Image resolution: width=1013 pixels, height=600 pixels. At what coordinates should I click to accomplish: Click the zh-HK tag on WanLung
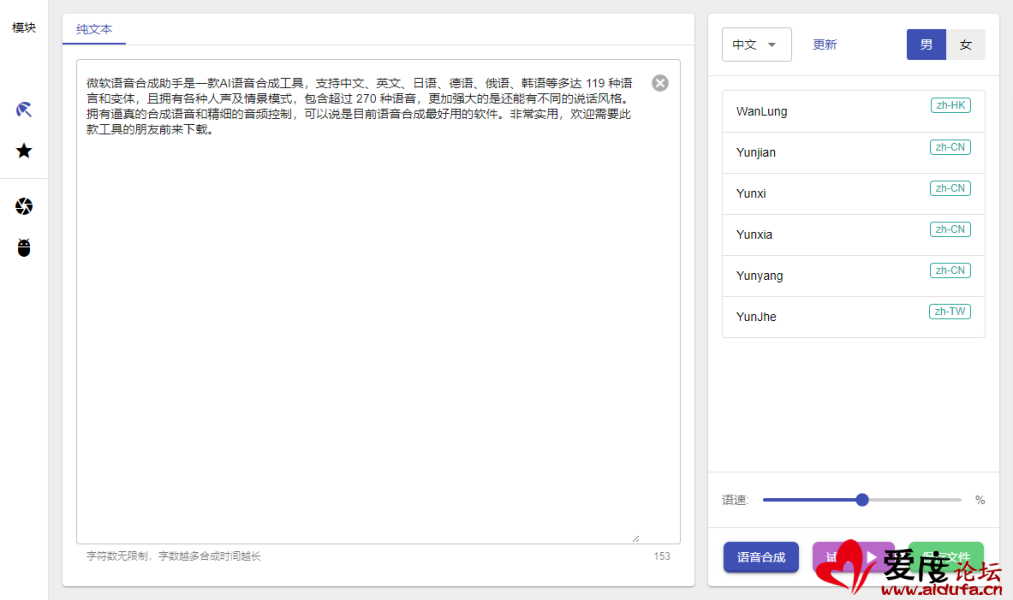[x=950, y=105]
